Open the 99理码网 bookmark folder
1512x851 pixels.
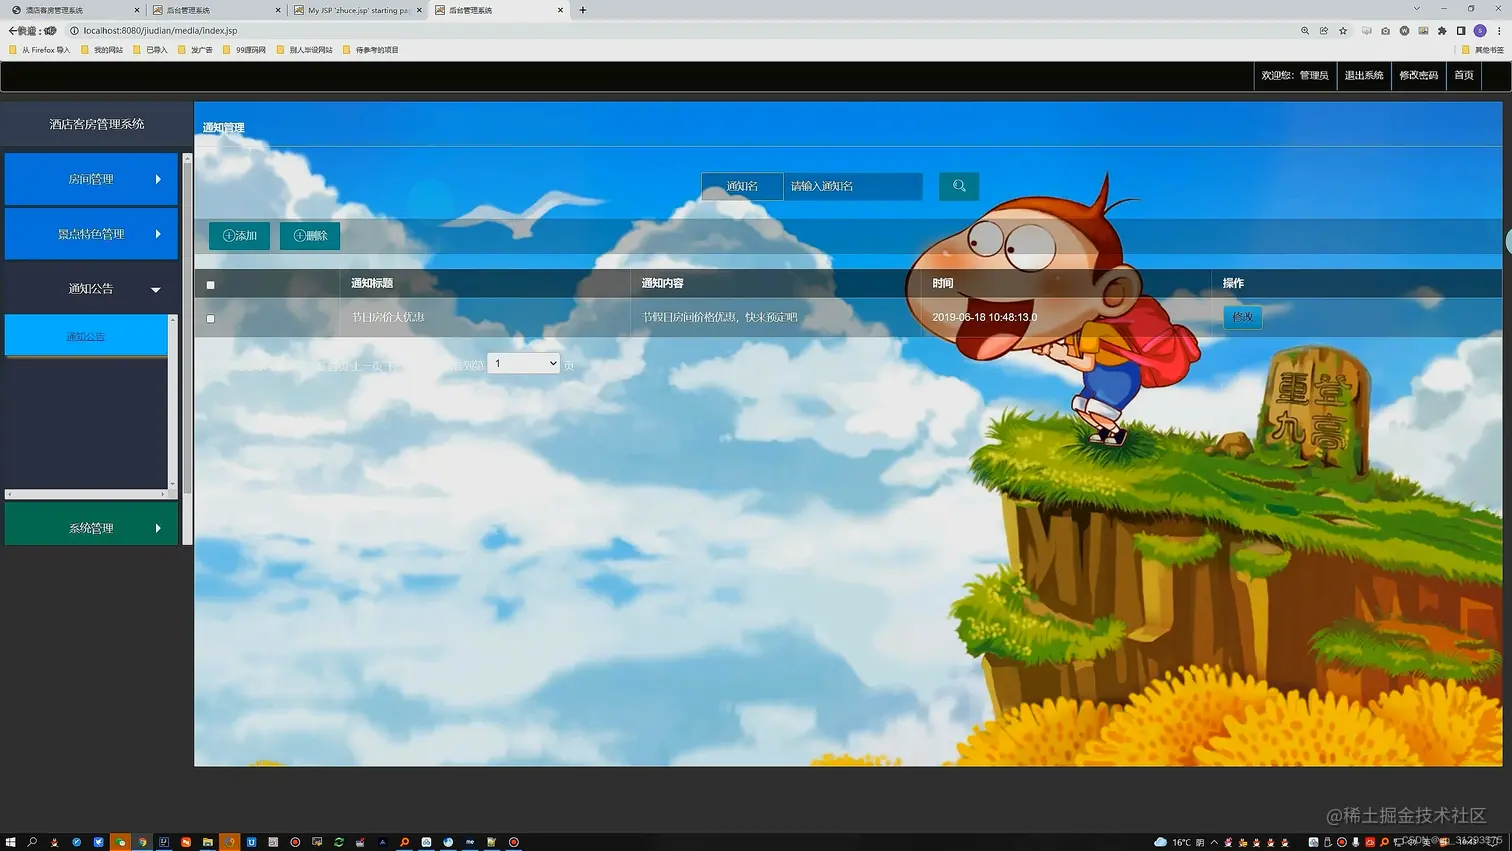click(244, 50)
